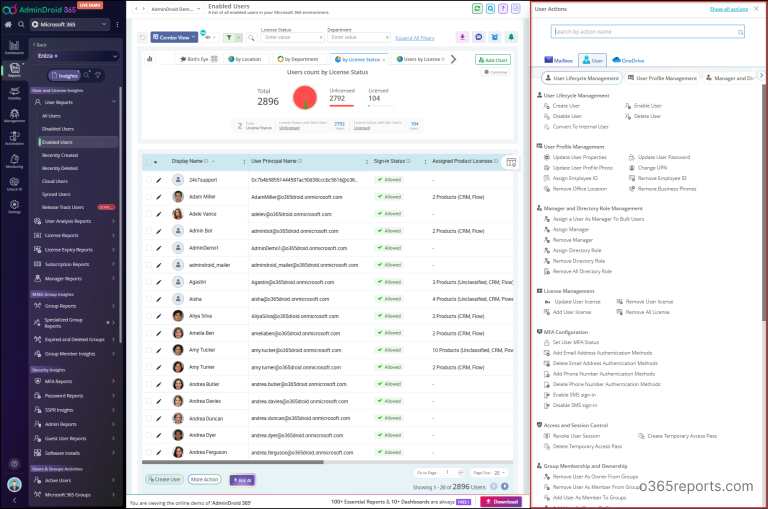Click the green filter funnel icon
Viewport: 768px width, 509px height.
[229, 38]
